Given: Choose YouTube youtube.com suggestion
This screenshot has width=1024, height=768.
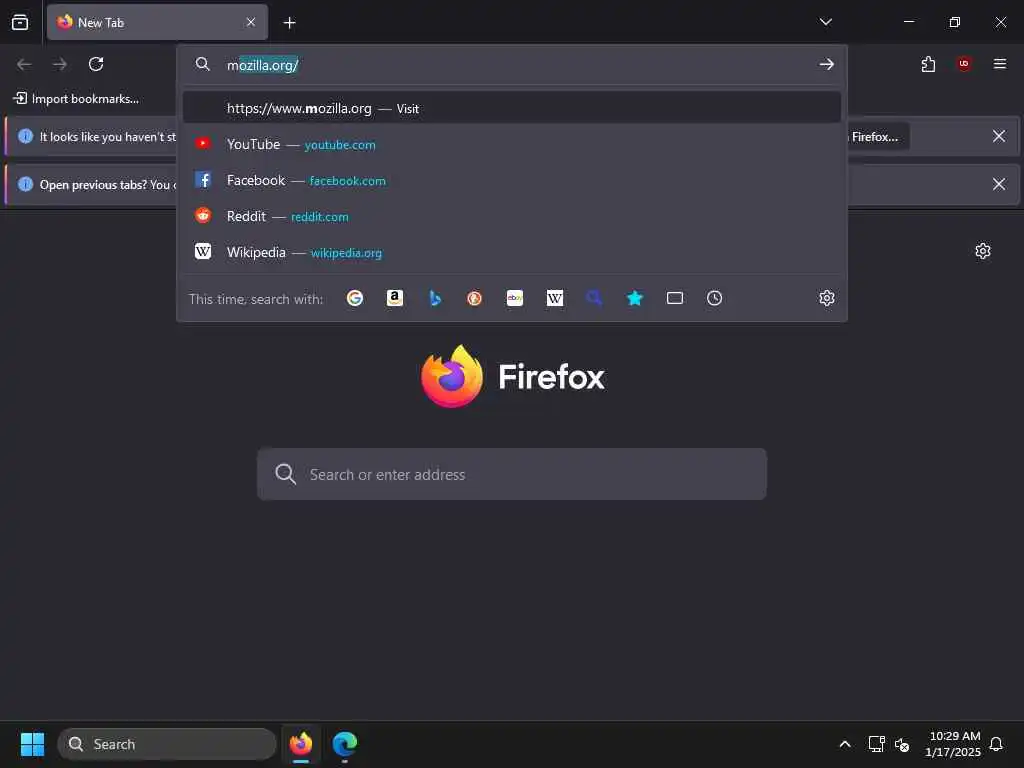Looking at the screenshot, I should click(512, 144).
